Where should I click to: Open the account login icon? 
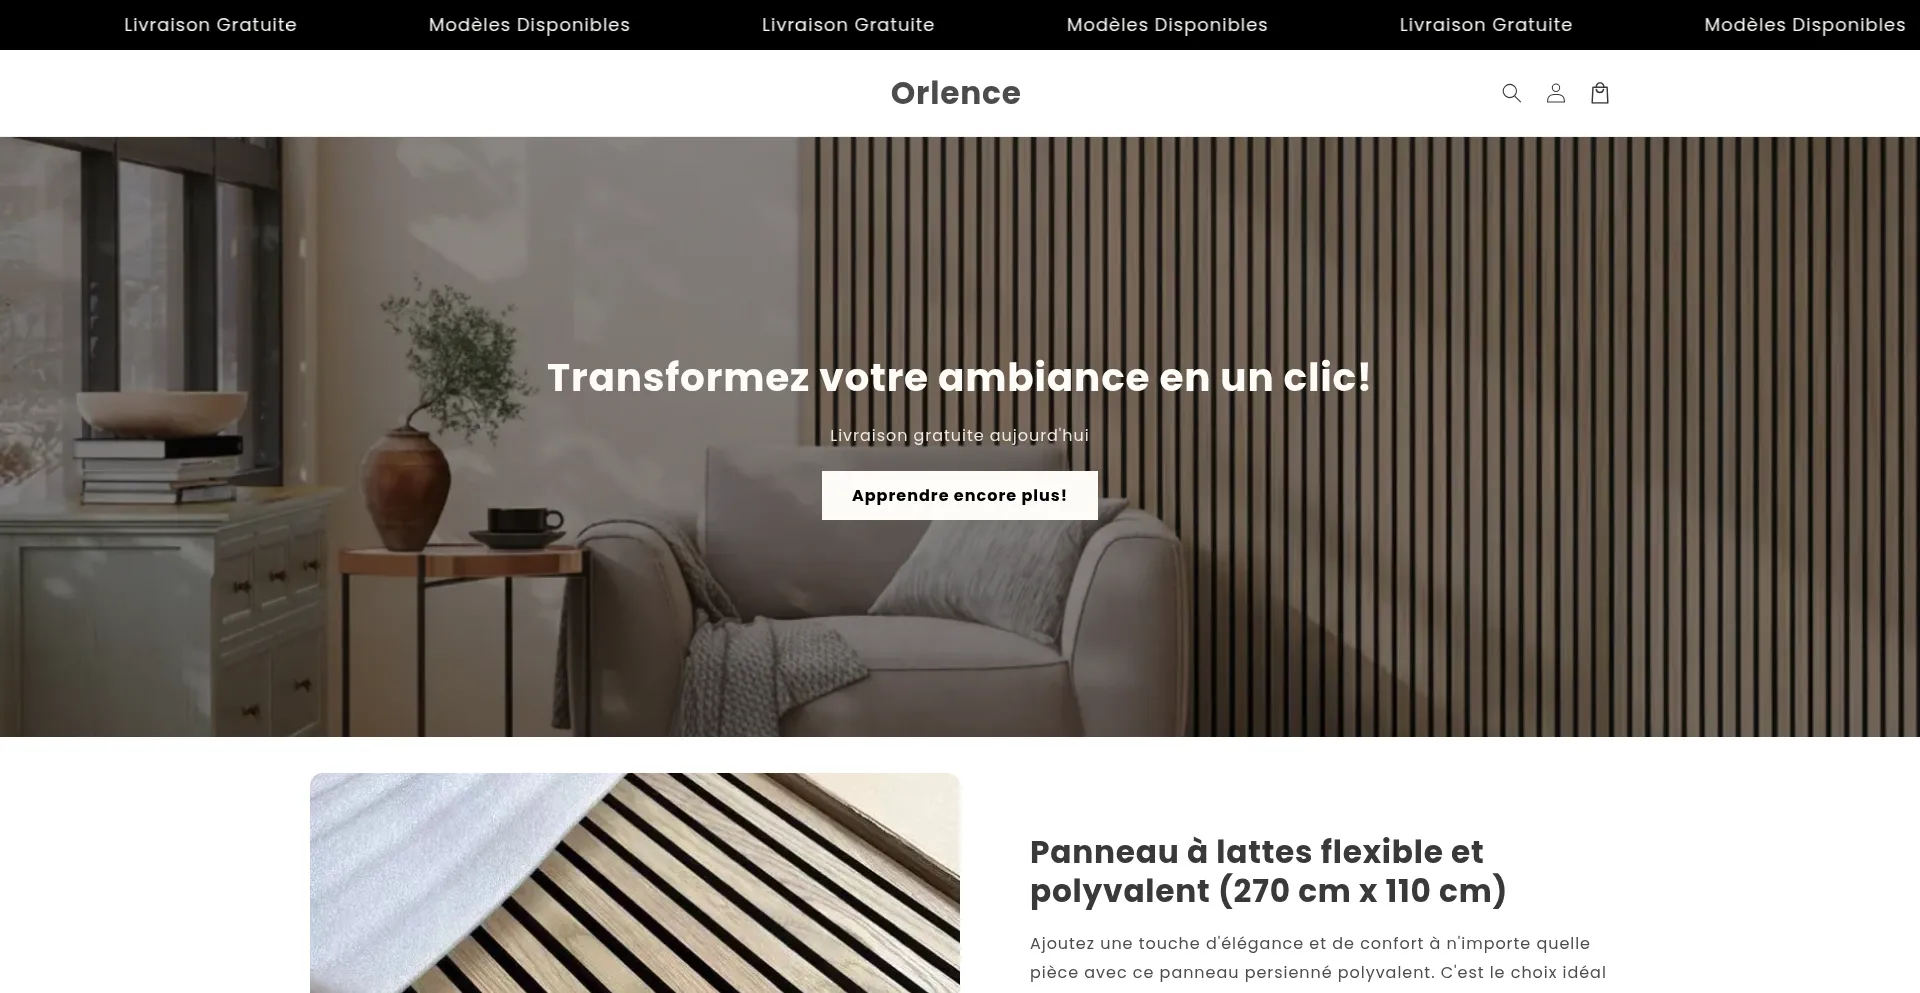click(1555, 93)
